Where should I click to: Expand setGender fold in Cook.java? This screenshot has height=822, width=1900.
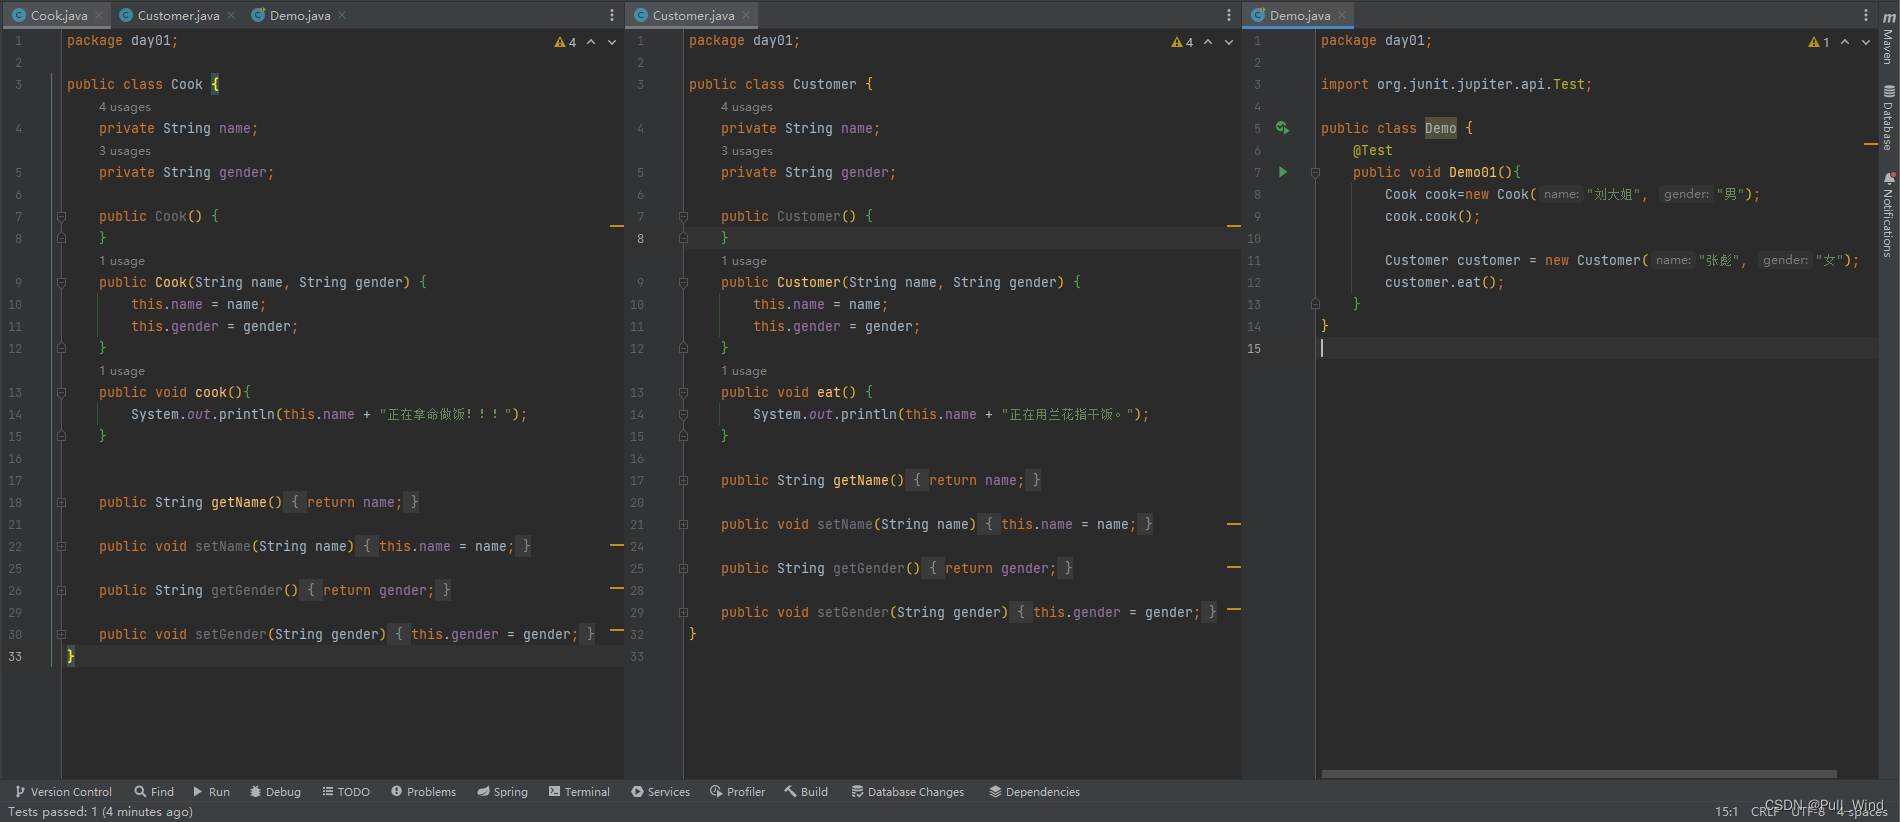(x=61, y=634)
